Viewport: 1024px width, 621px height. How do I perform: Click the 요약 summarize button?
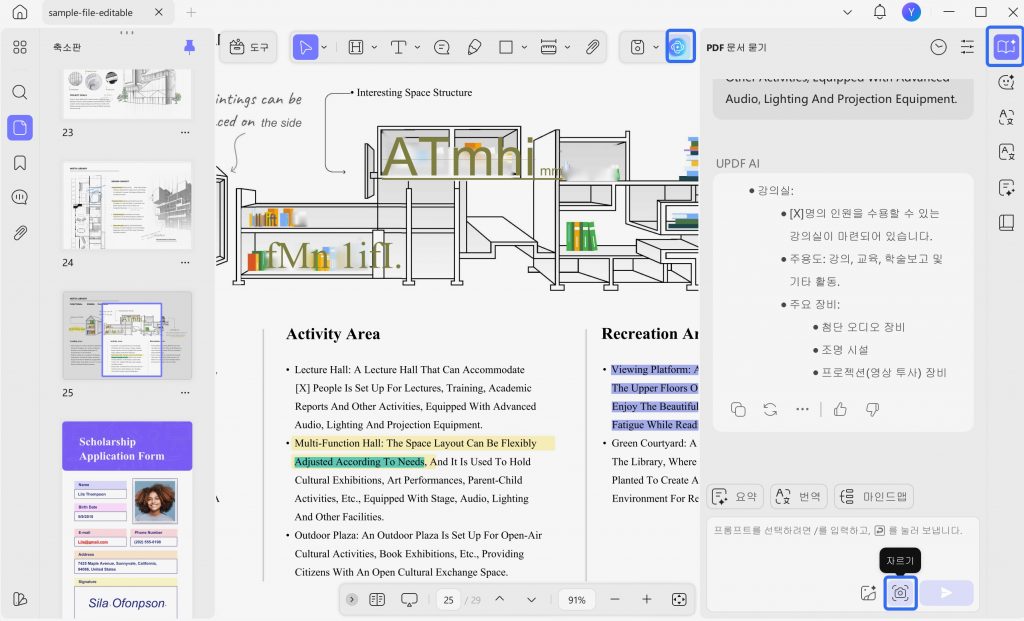735,496
